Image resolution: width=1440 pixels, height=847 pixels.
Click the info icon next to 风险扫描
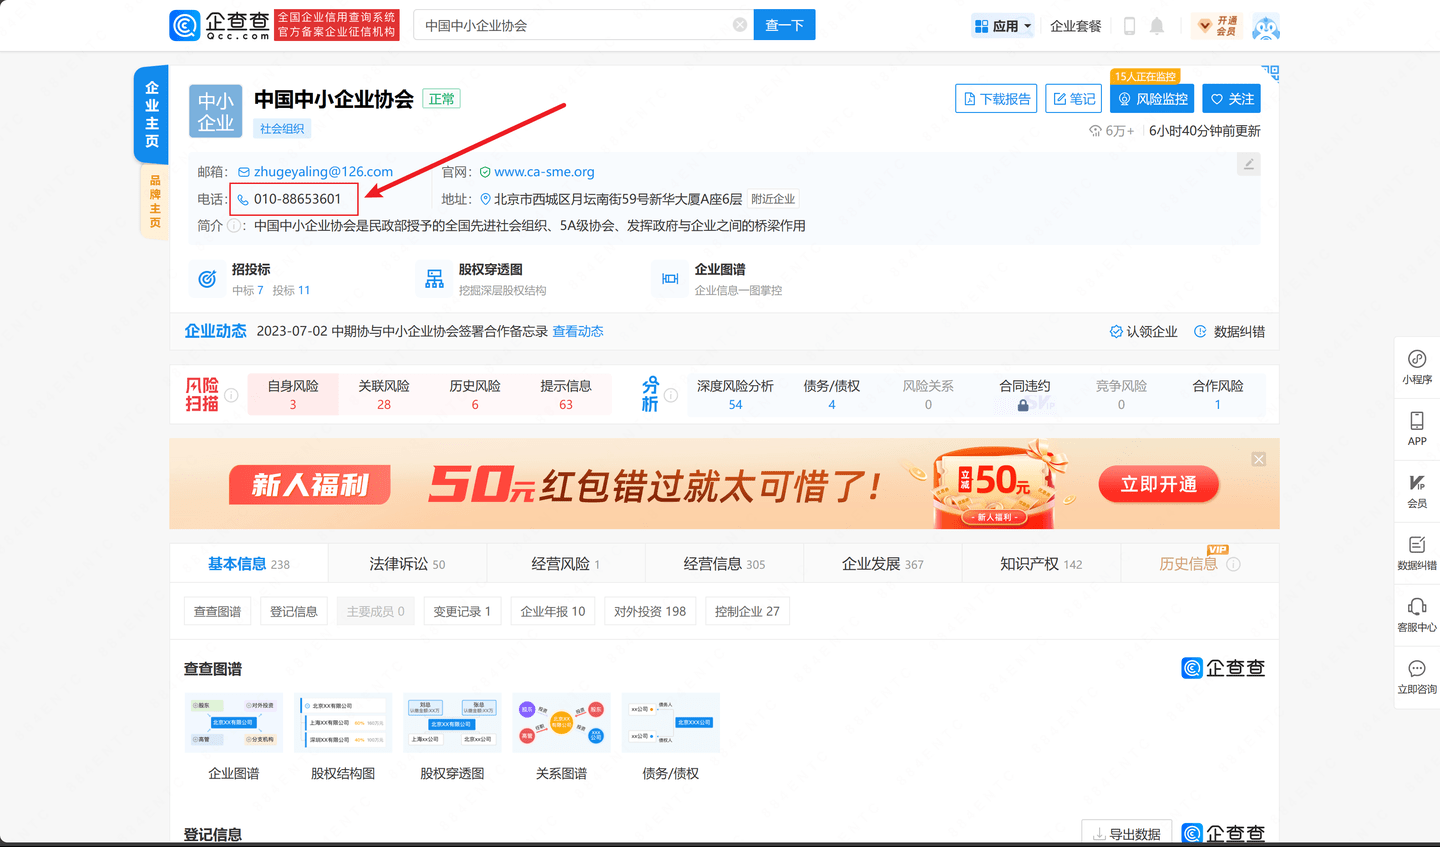pyautogui.click(x=231, y=395)
